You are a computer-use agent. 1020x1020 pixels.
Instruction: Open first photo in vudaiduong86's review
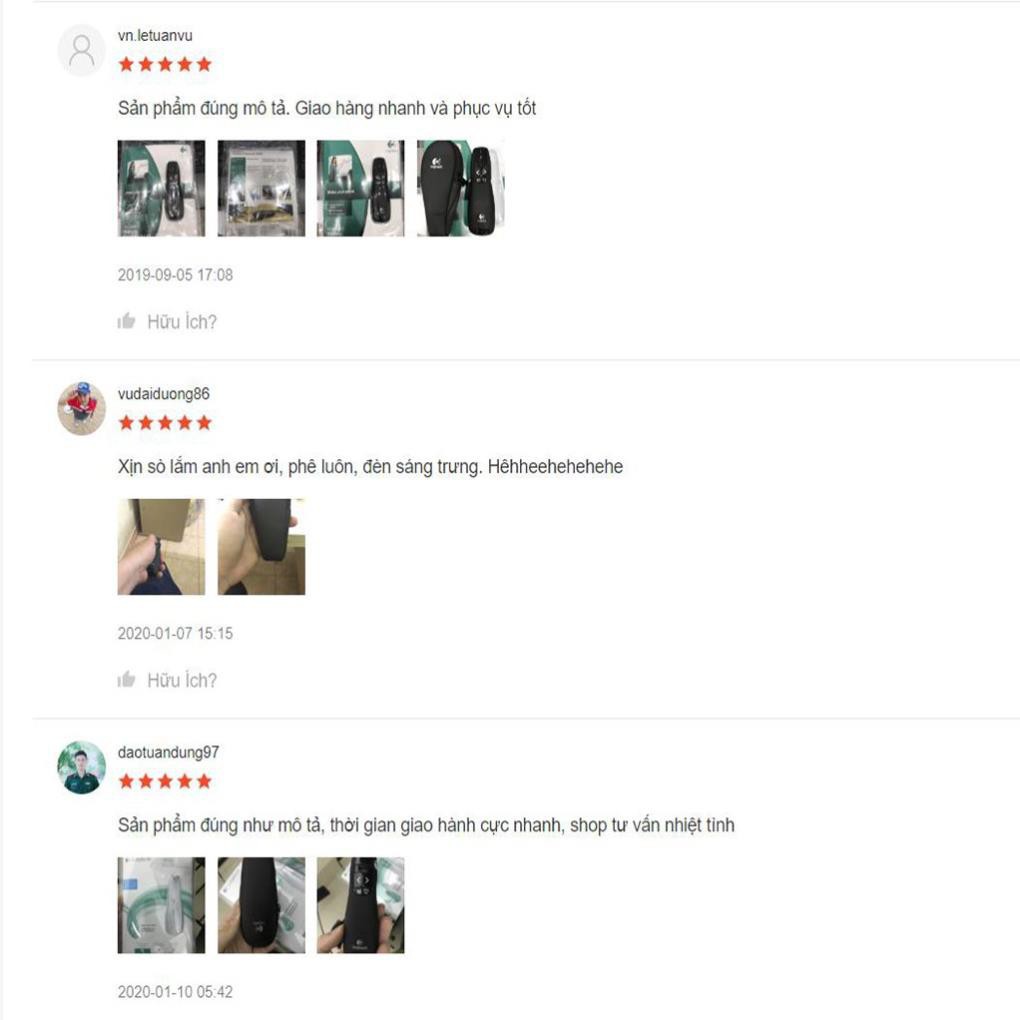[x=161, y=546]
